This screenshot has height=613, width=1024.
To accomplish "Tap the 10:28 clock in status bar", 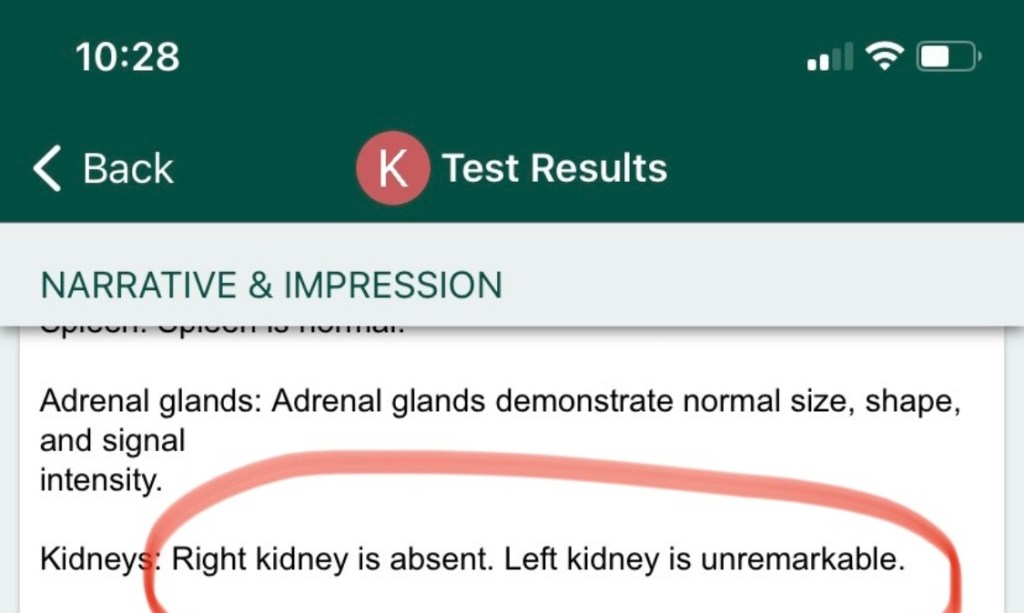I will click(x=128, y=57).
